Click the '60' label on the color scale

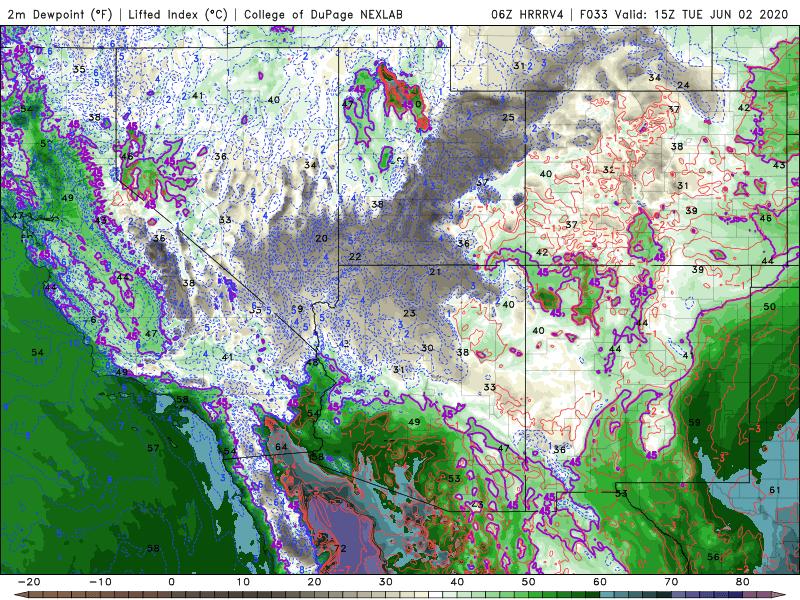(600, 582)
